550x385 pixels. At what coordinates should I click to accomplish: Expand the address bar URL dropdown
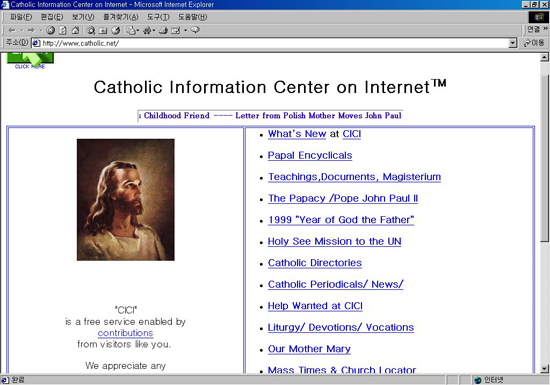point(513,43)
